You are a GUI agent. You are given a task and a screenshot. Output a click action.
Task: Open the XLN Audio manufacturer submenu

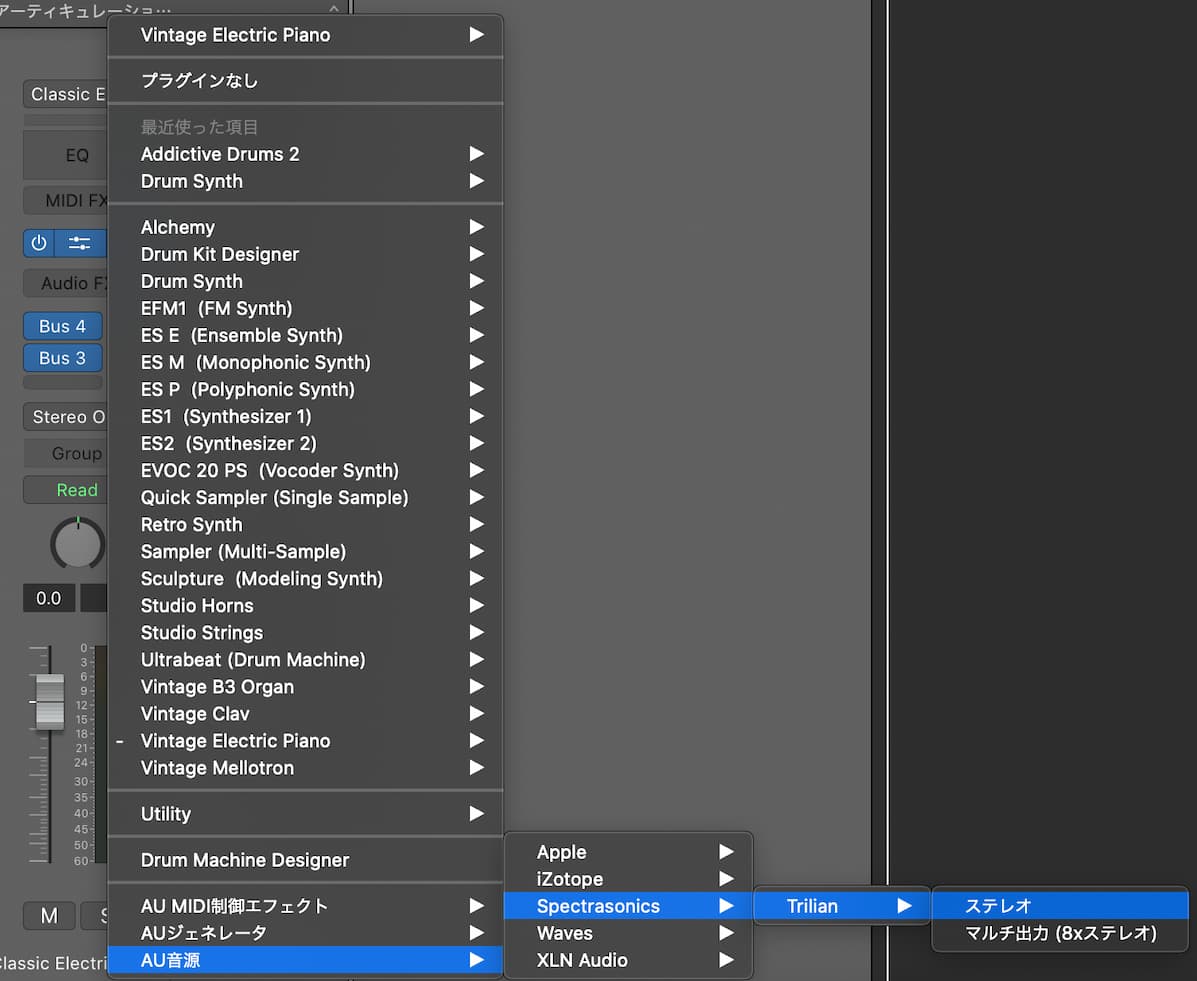tap(628, 960)
